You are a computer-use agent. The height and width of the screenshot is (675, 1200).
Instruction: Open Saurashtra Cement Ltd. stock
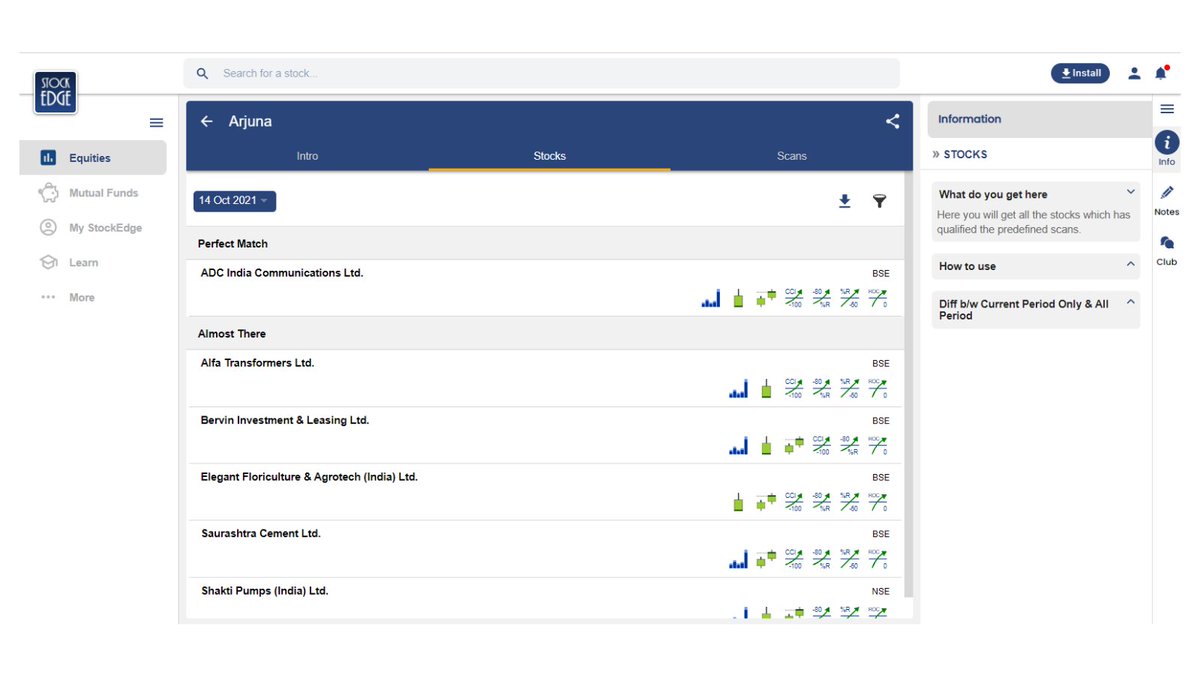(x=261, y=534)
